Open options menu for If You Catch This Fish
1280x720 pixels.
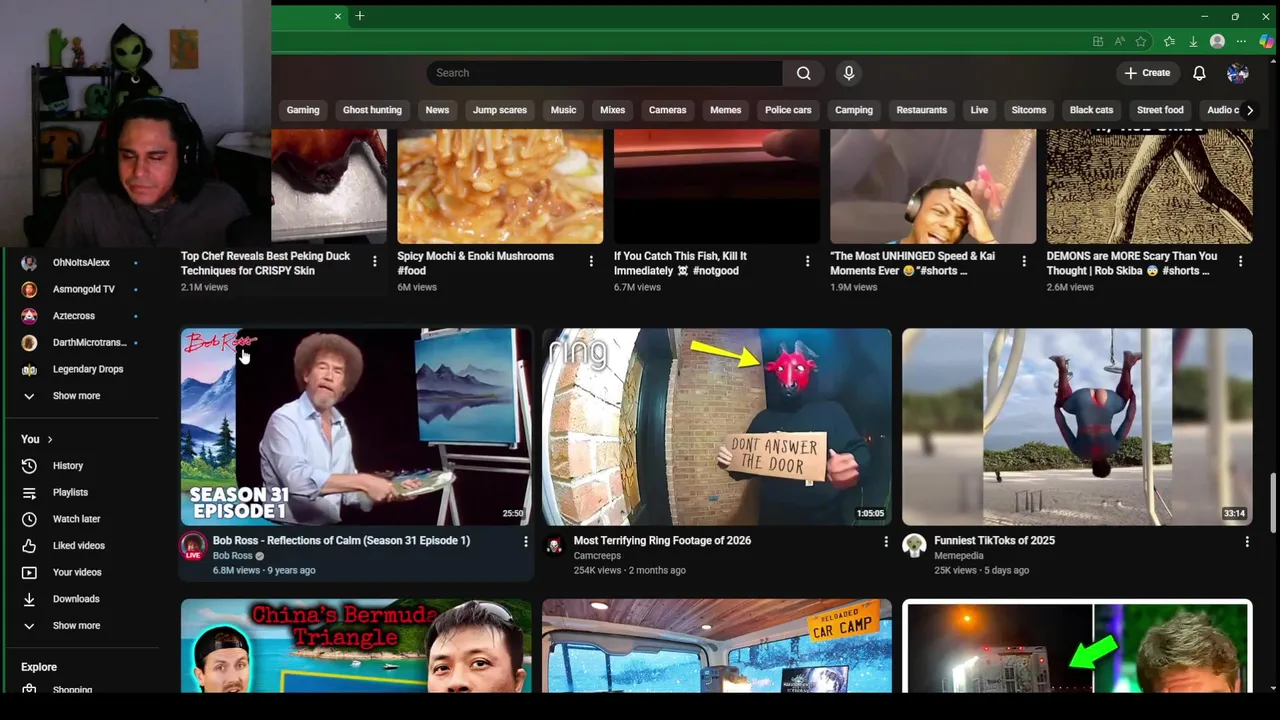coord(808,261)
